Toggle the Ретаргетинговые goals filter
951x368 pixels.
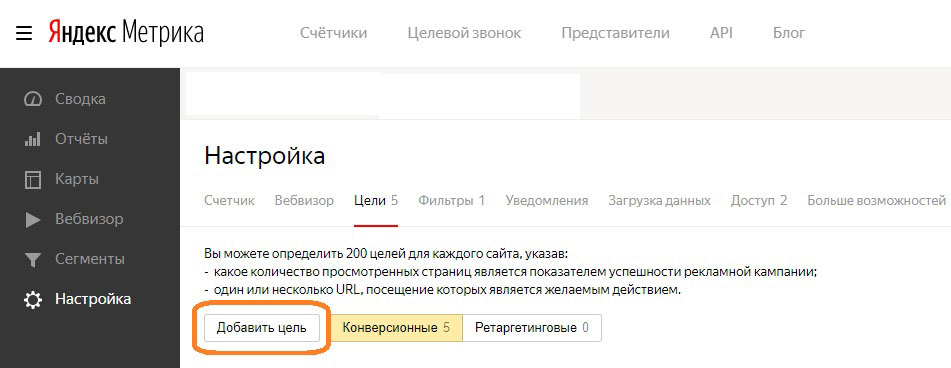532,328
